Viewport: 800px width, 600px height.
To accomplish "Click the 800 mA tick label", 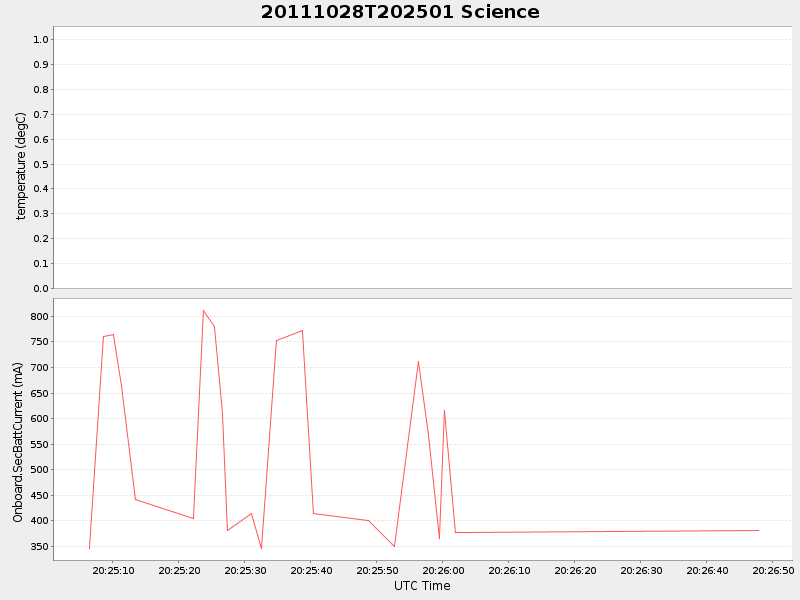I will tap(39, 316).
